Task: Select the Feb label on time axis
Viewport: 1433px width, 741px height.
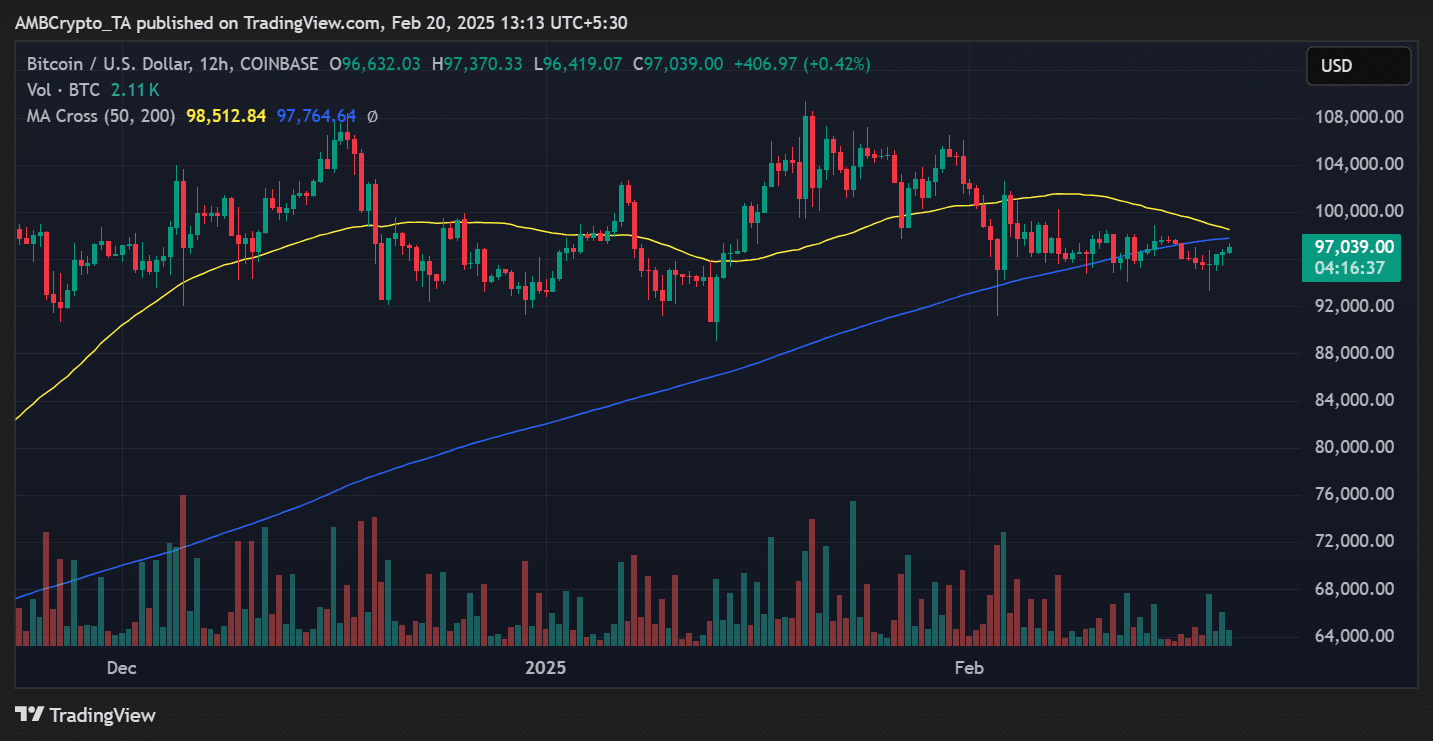Action: click(969, 667)
